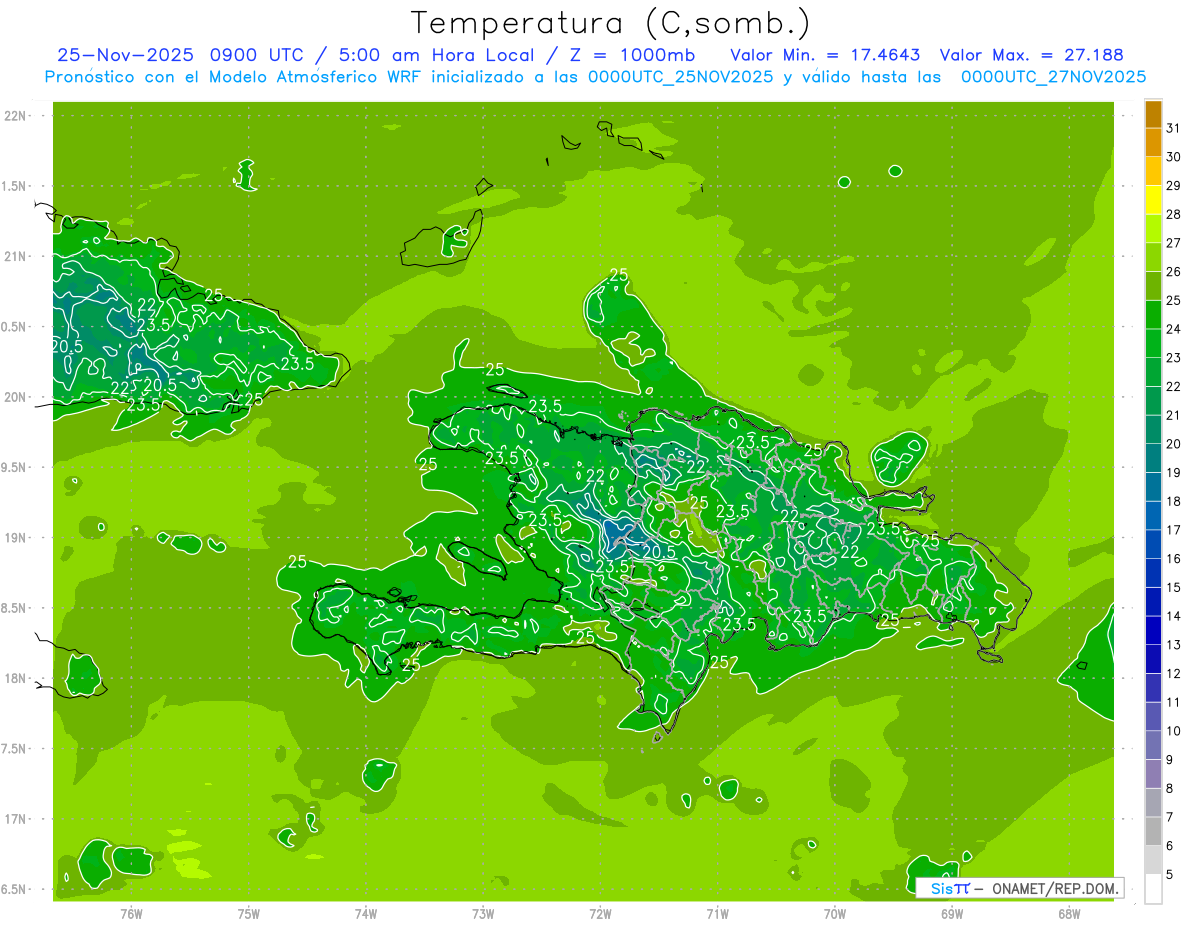
Task: Select the teal swatch between 19 and 20
Action: tap(1153, 459)
